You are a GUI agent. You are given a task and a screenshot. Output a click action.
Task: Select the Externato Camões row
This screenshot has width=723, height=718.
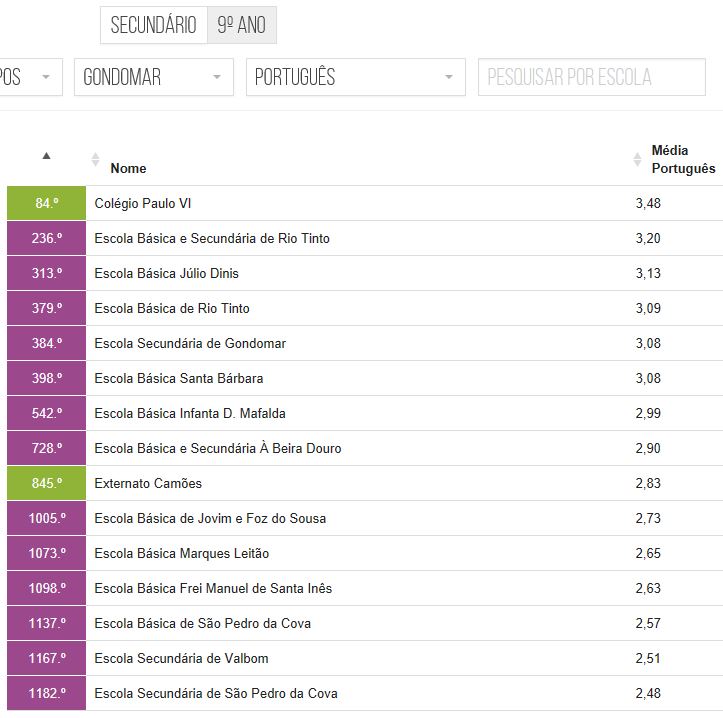click(365, 483)
